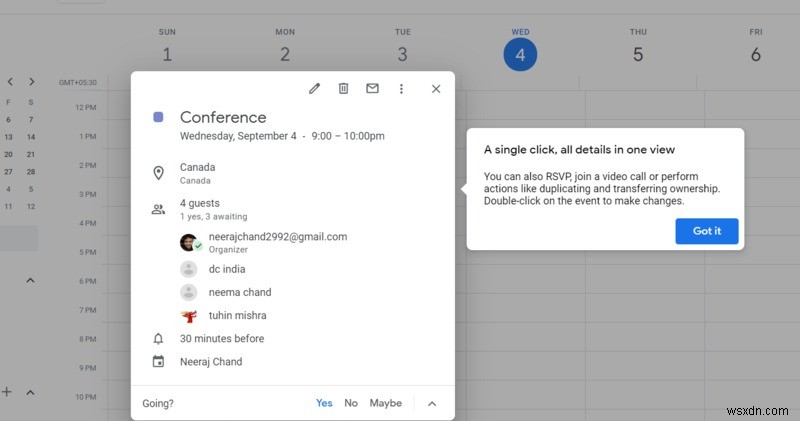The image size is (800, 421).
Task: Click the tuhin mishra guest avatar
Action: (189, 316)
